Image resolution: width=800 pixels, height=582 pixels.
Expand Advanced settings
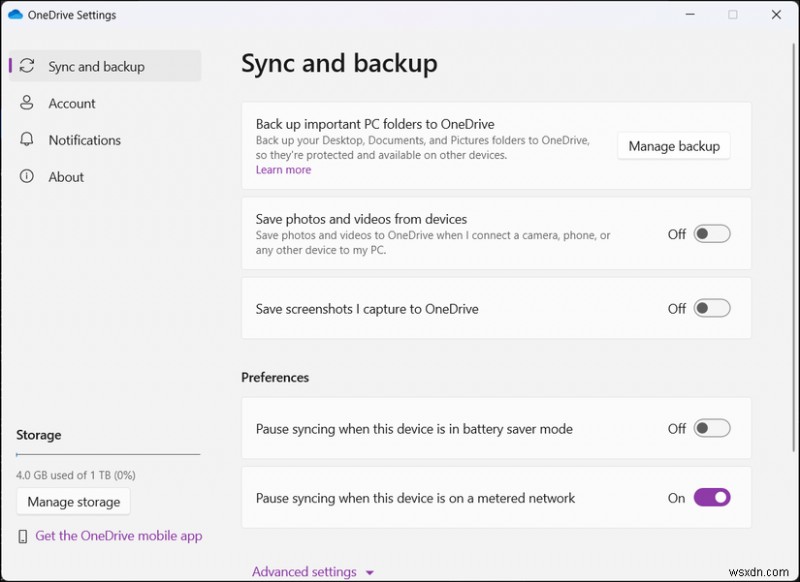313,571
